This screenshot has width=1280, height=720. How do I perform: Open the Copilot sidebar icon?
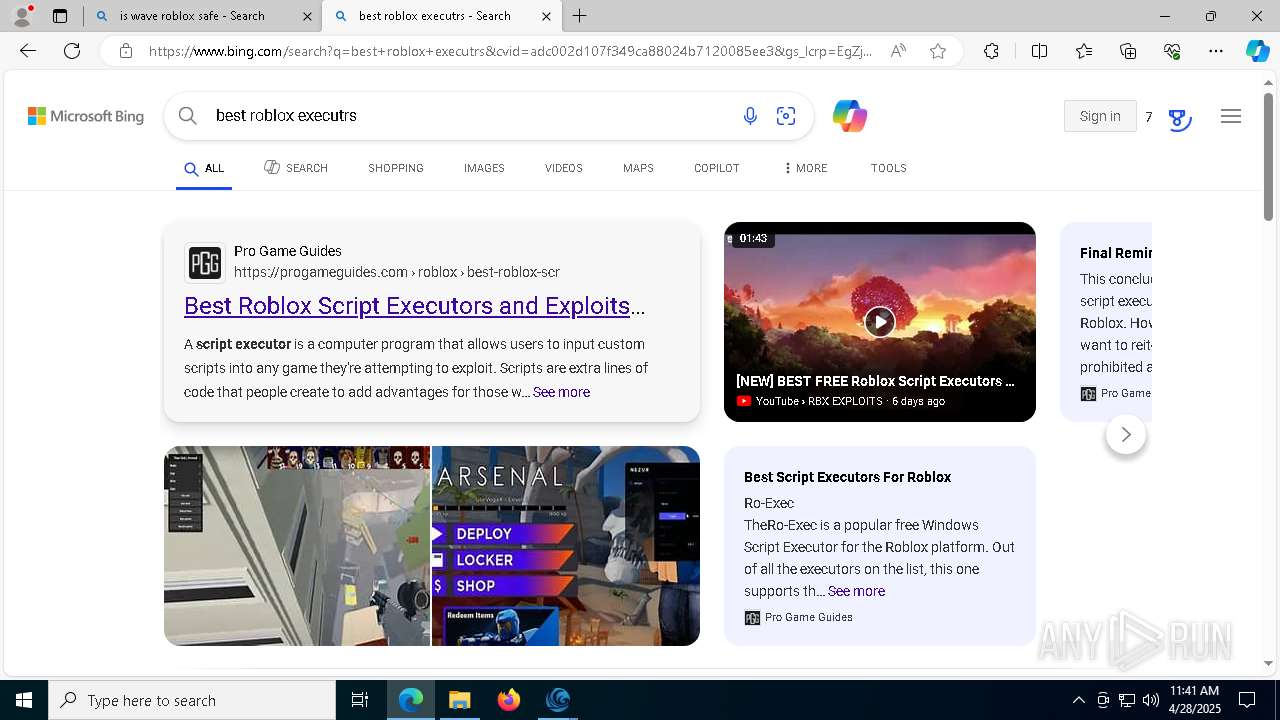1257,51
